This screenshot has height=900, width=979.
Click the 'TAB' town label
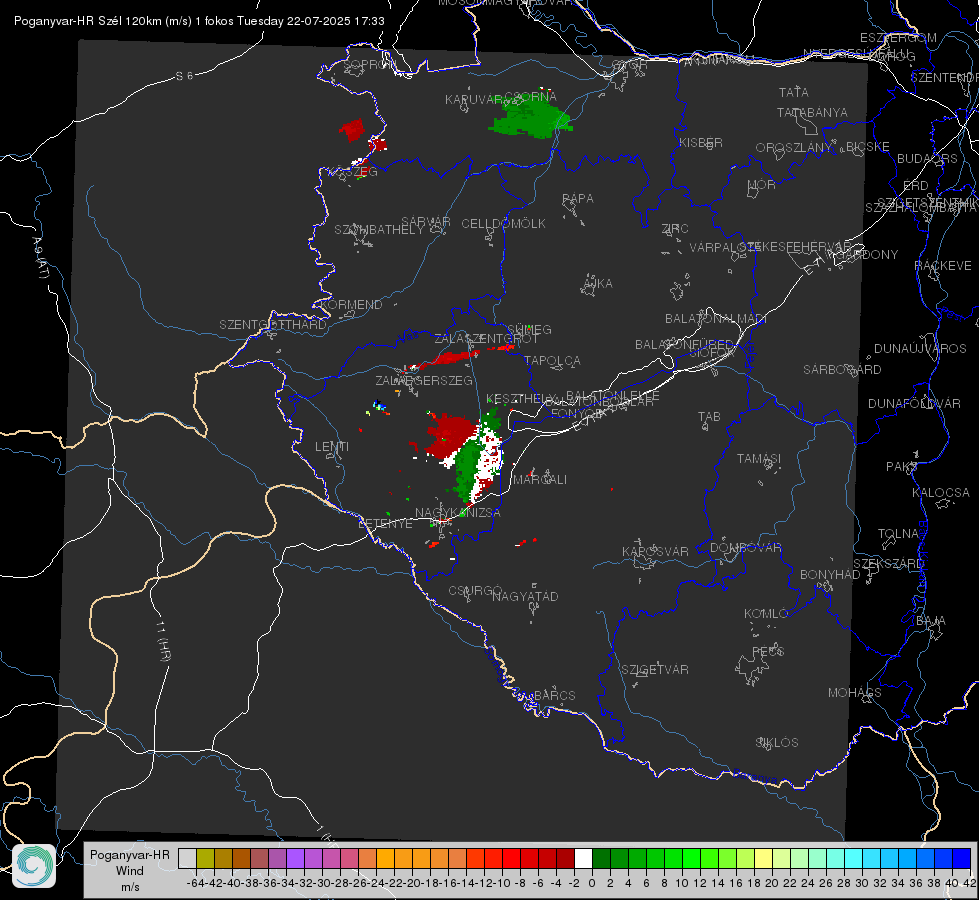(709, 417)
